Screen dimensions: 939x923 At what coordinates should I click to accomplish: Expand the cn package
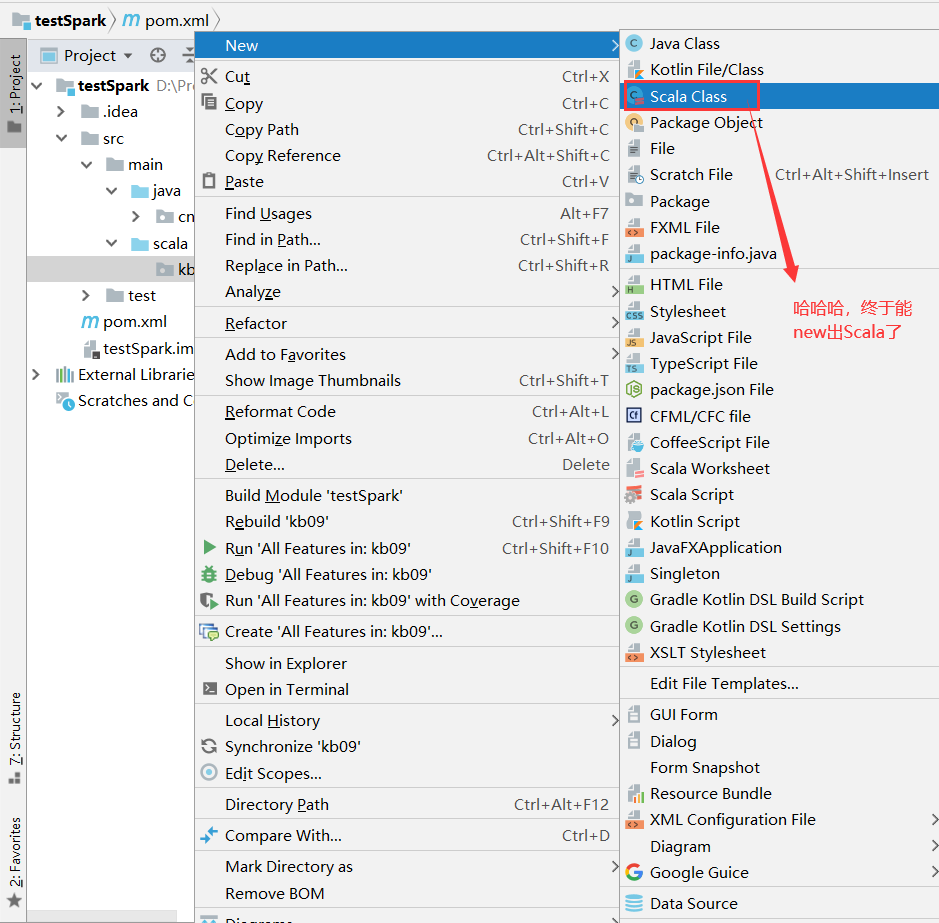(x=136, y=217)
